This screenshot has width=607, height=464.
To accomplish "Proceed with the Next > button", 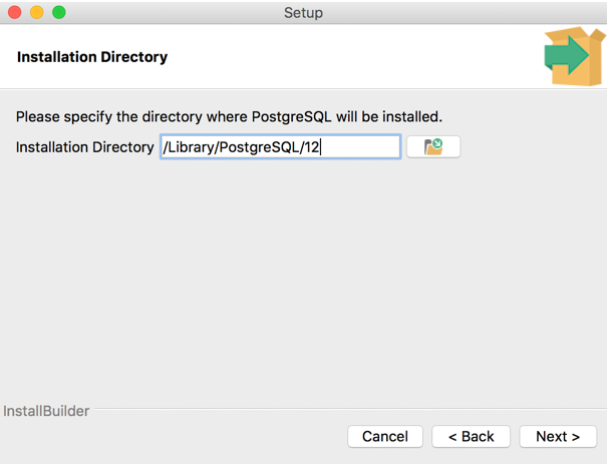I will (557, 436).
